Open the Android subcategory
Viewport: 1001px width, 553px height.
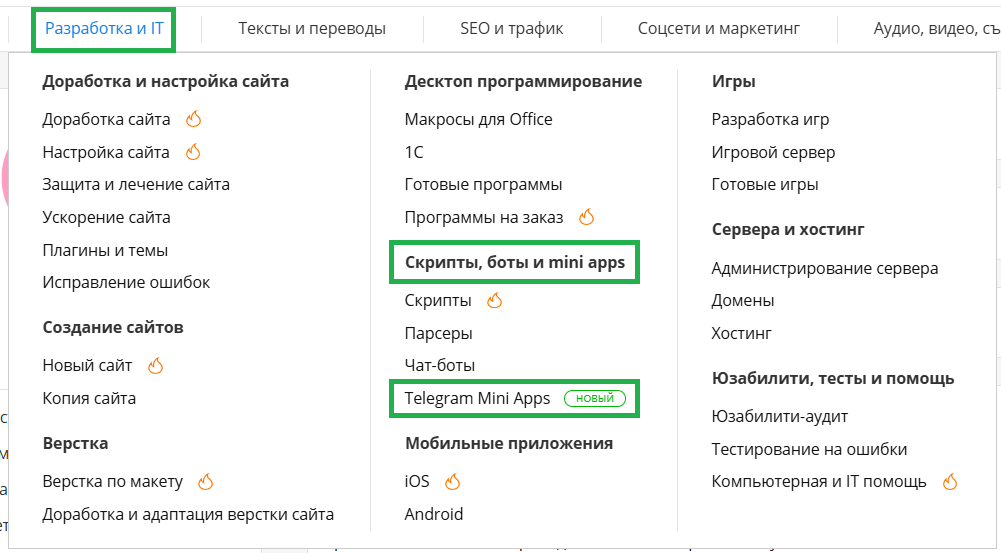[433, 514]
